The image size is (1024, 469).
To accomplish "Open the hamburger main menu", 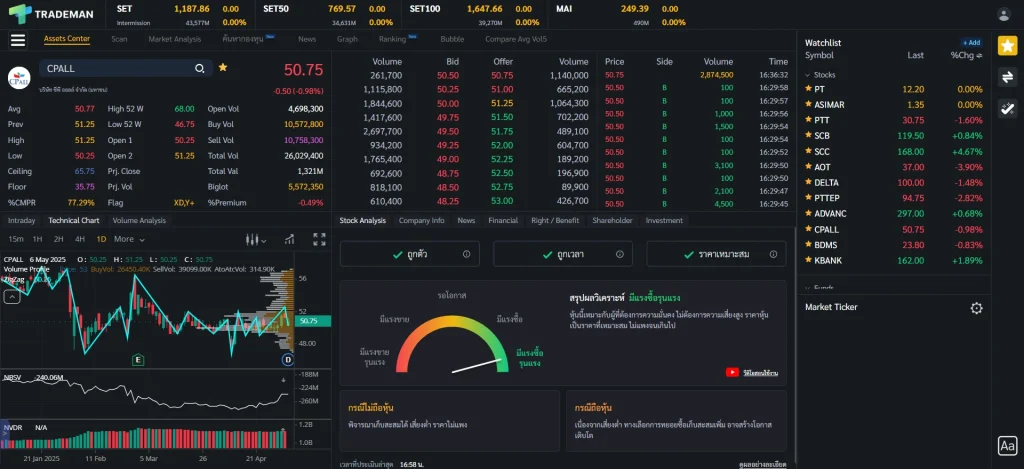I will click(x=17, y=40).
